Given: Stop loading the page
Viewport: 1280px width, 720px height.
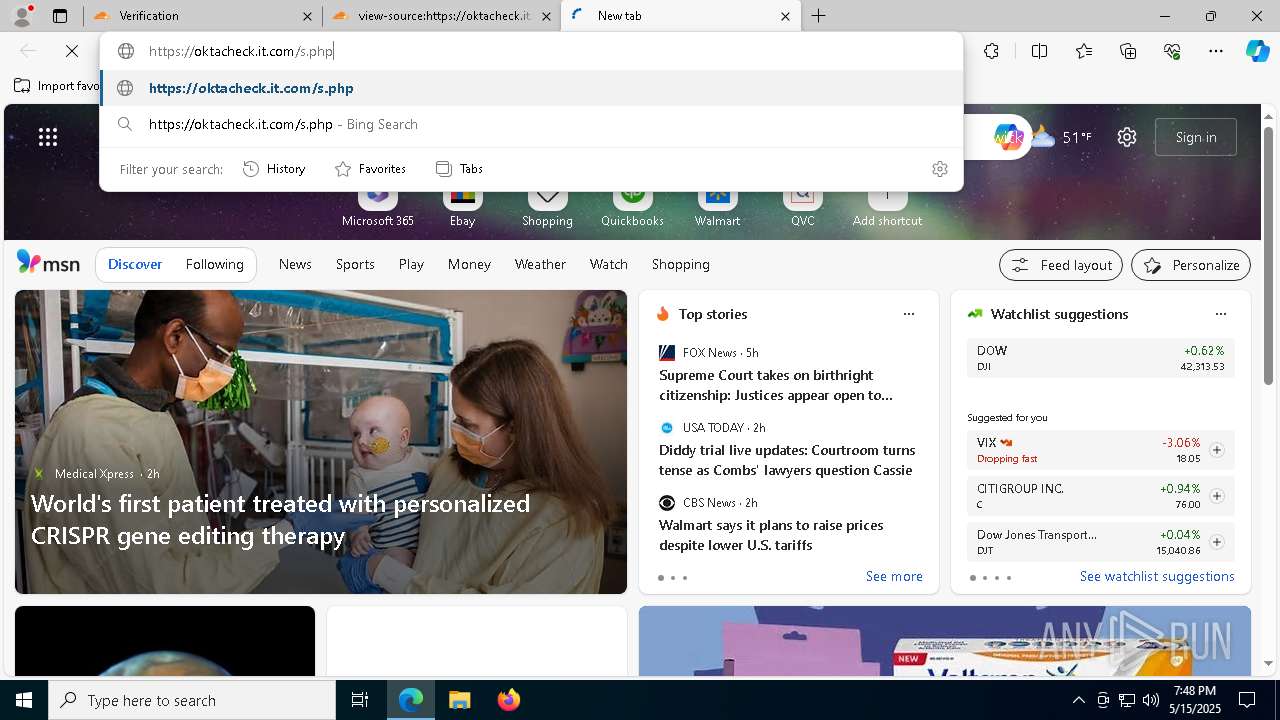Looking at the screenshot, I should point(72,51).
